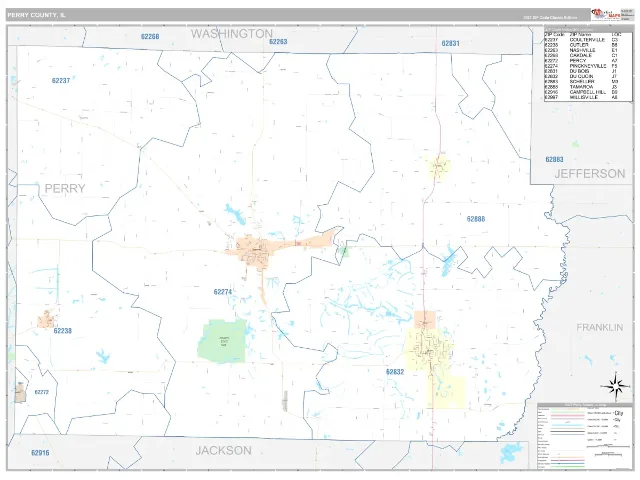640x480 pixels.
Task: Click the compass rose symbol
Action: (x=616, y=387)
